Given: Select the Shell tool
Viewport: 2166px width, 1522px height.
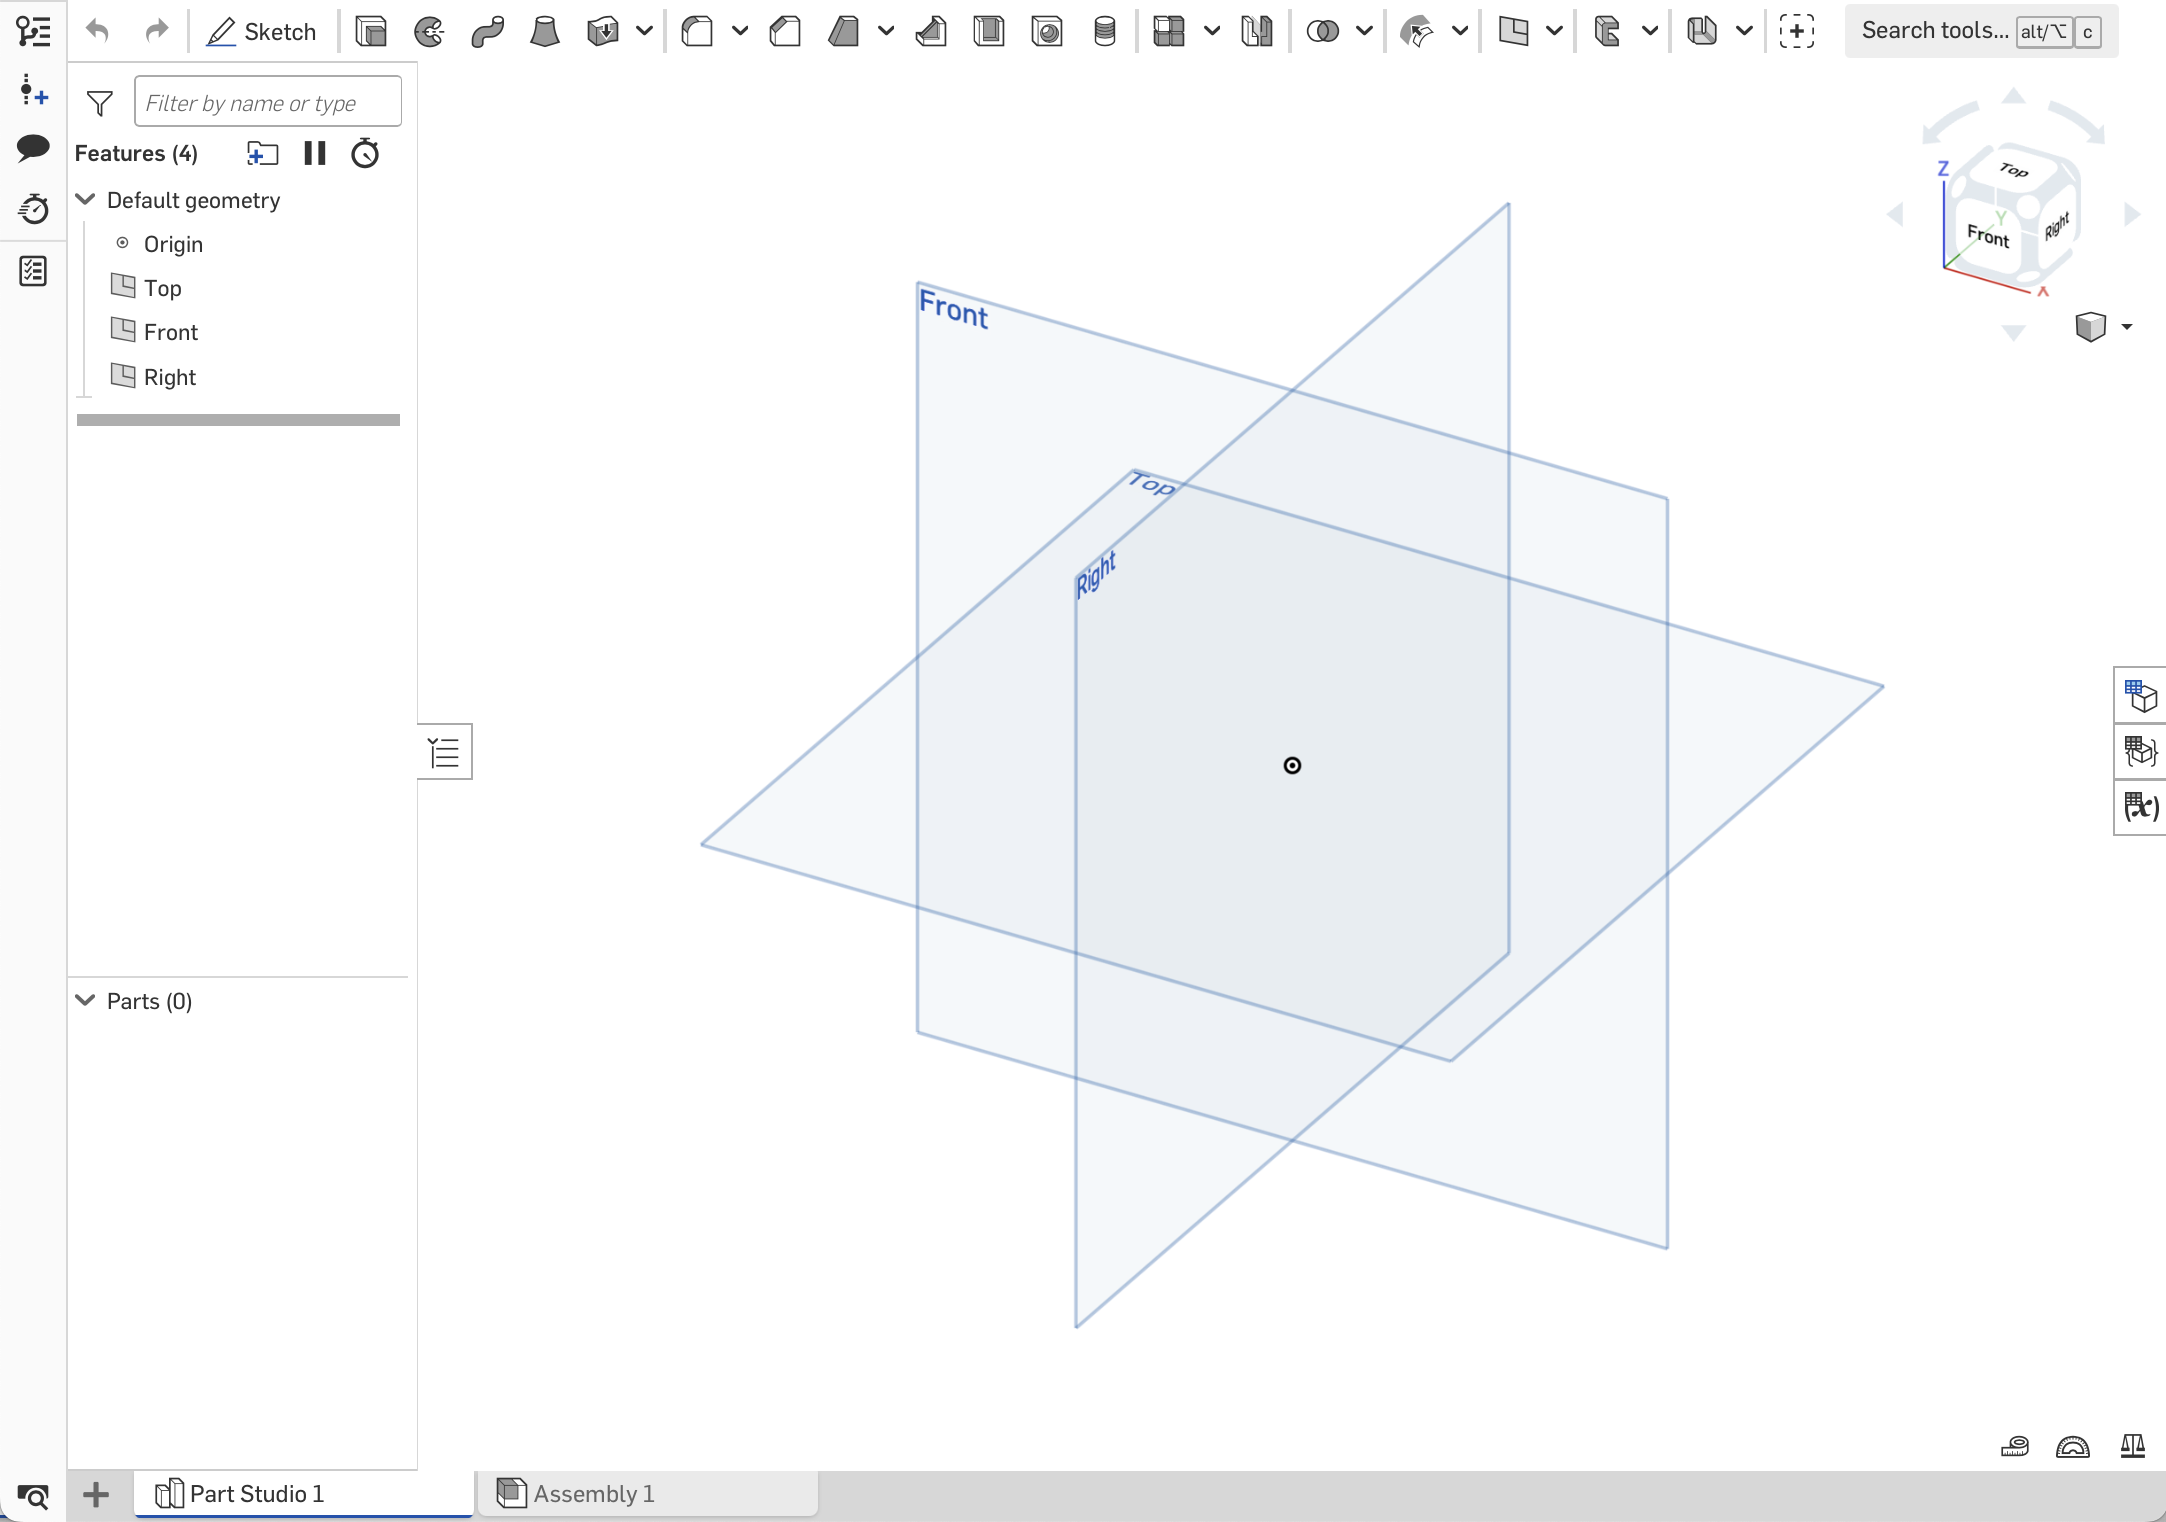Looking at the screenshot, I should tap(989, 32).
